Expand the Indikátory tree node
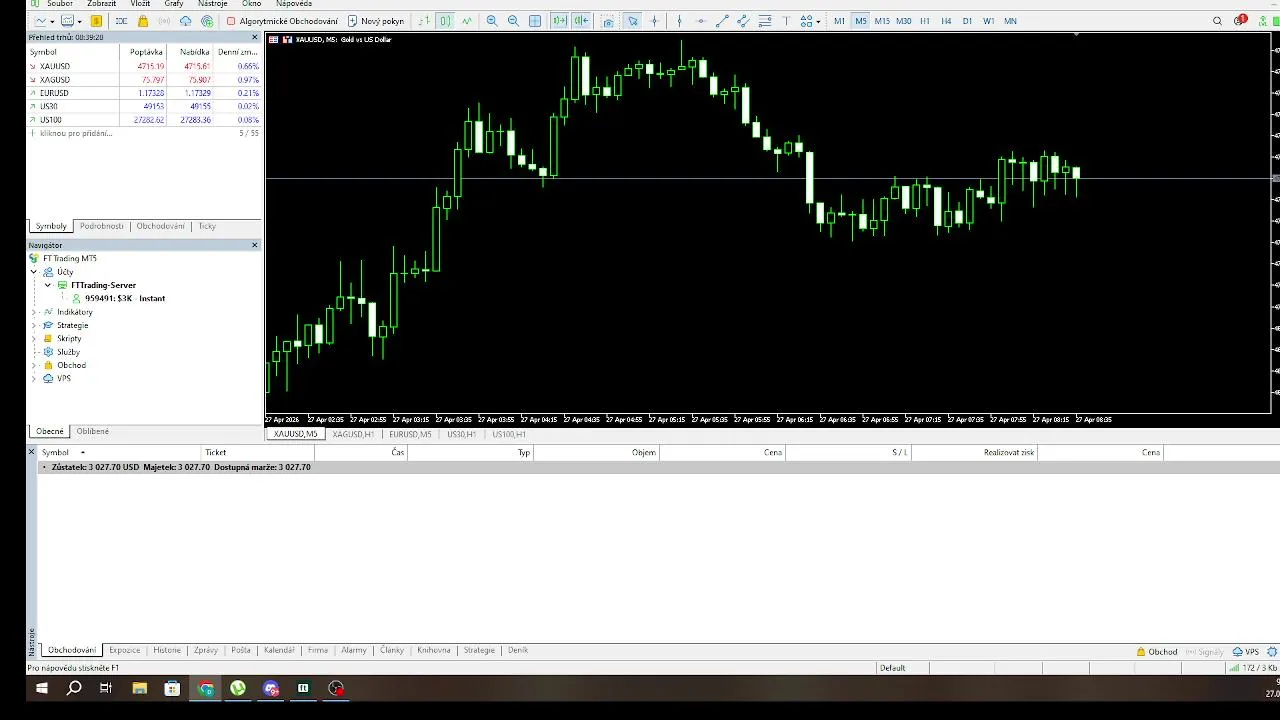 click(34, 312)
